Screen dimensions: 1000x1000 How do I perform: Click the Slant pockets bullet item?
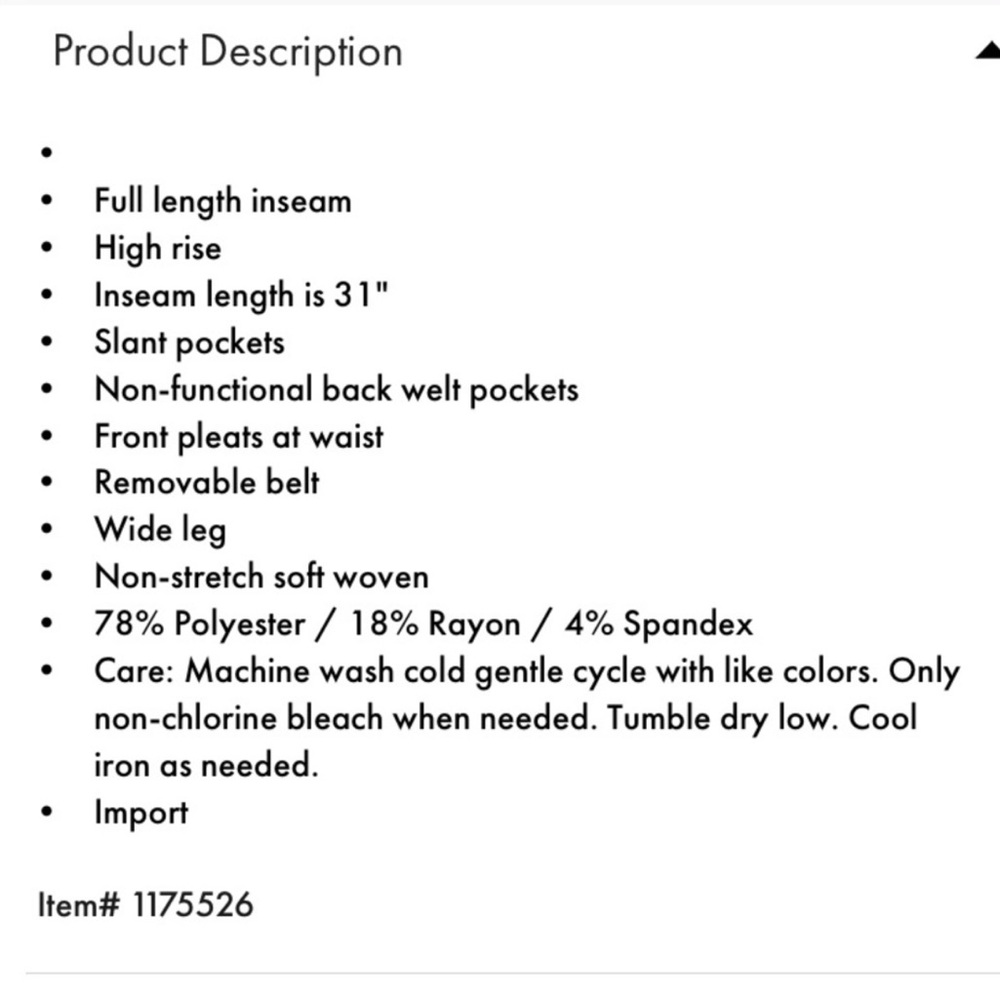pyautogui.click(x=189, y=342)
